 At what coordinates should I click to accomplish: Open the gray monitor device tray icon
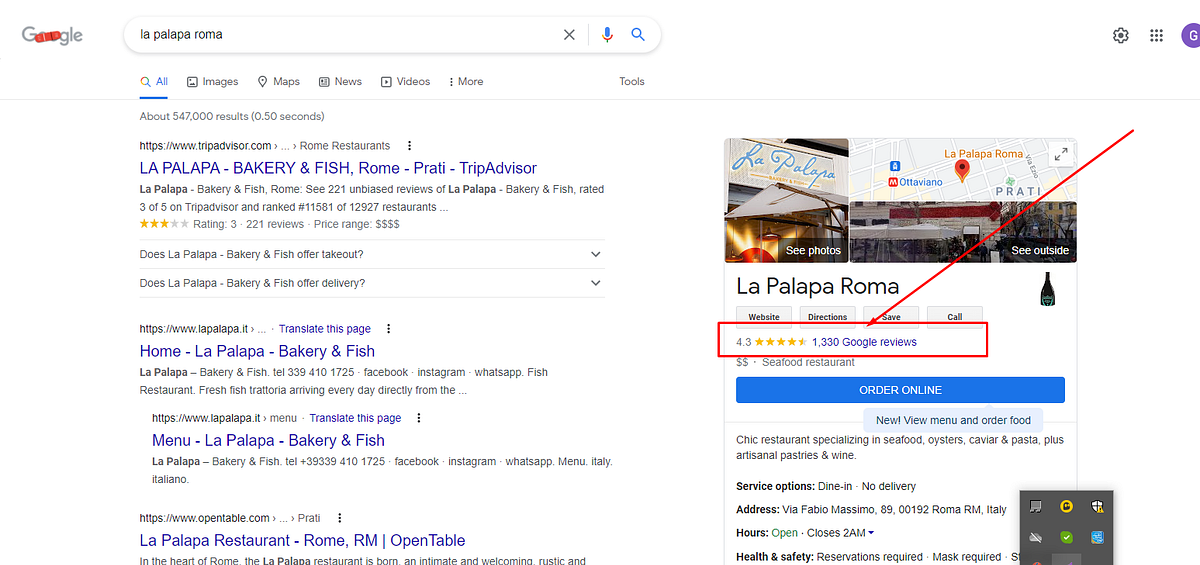1037,507
